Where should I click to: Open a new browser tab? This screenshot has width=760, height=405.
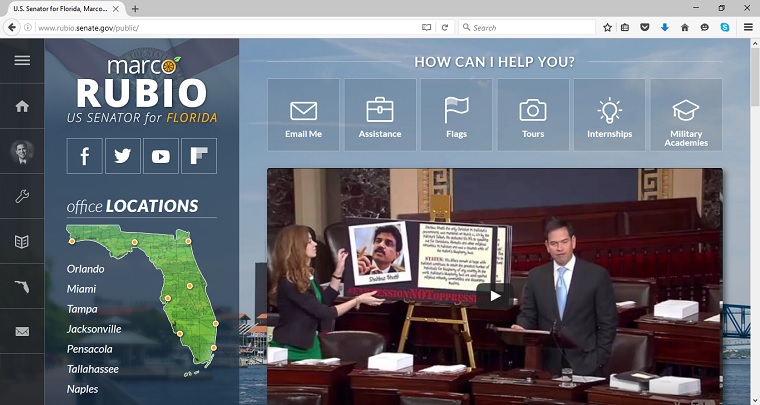(135, 9)
